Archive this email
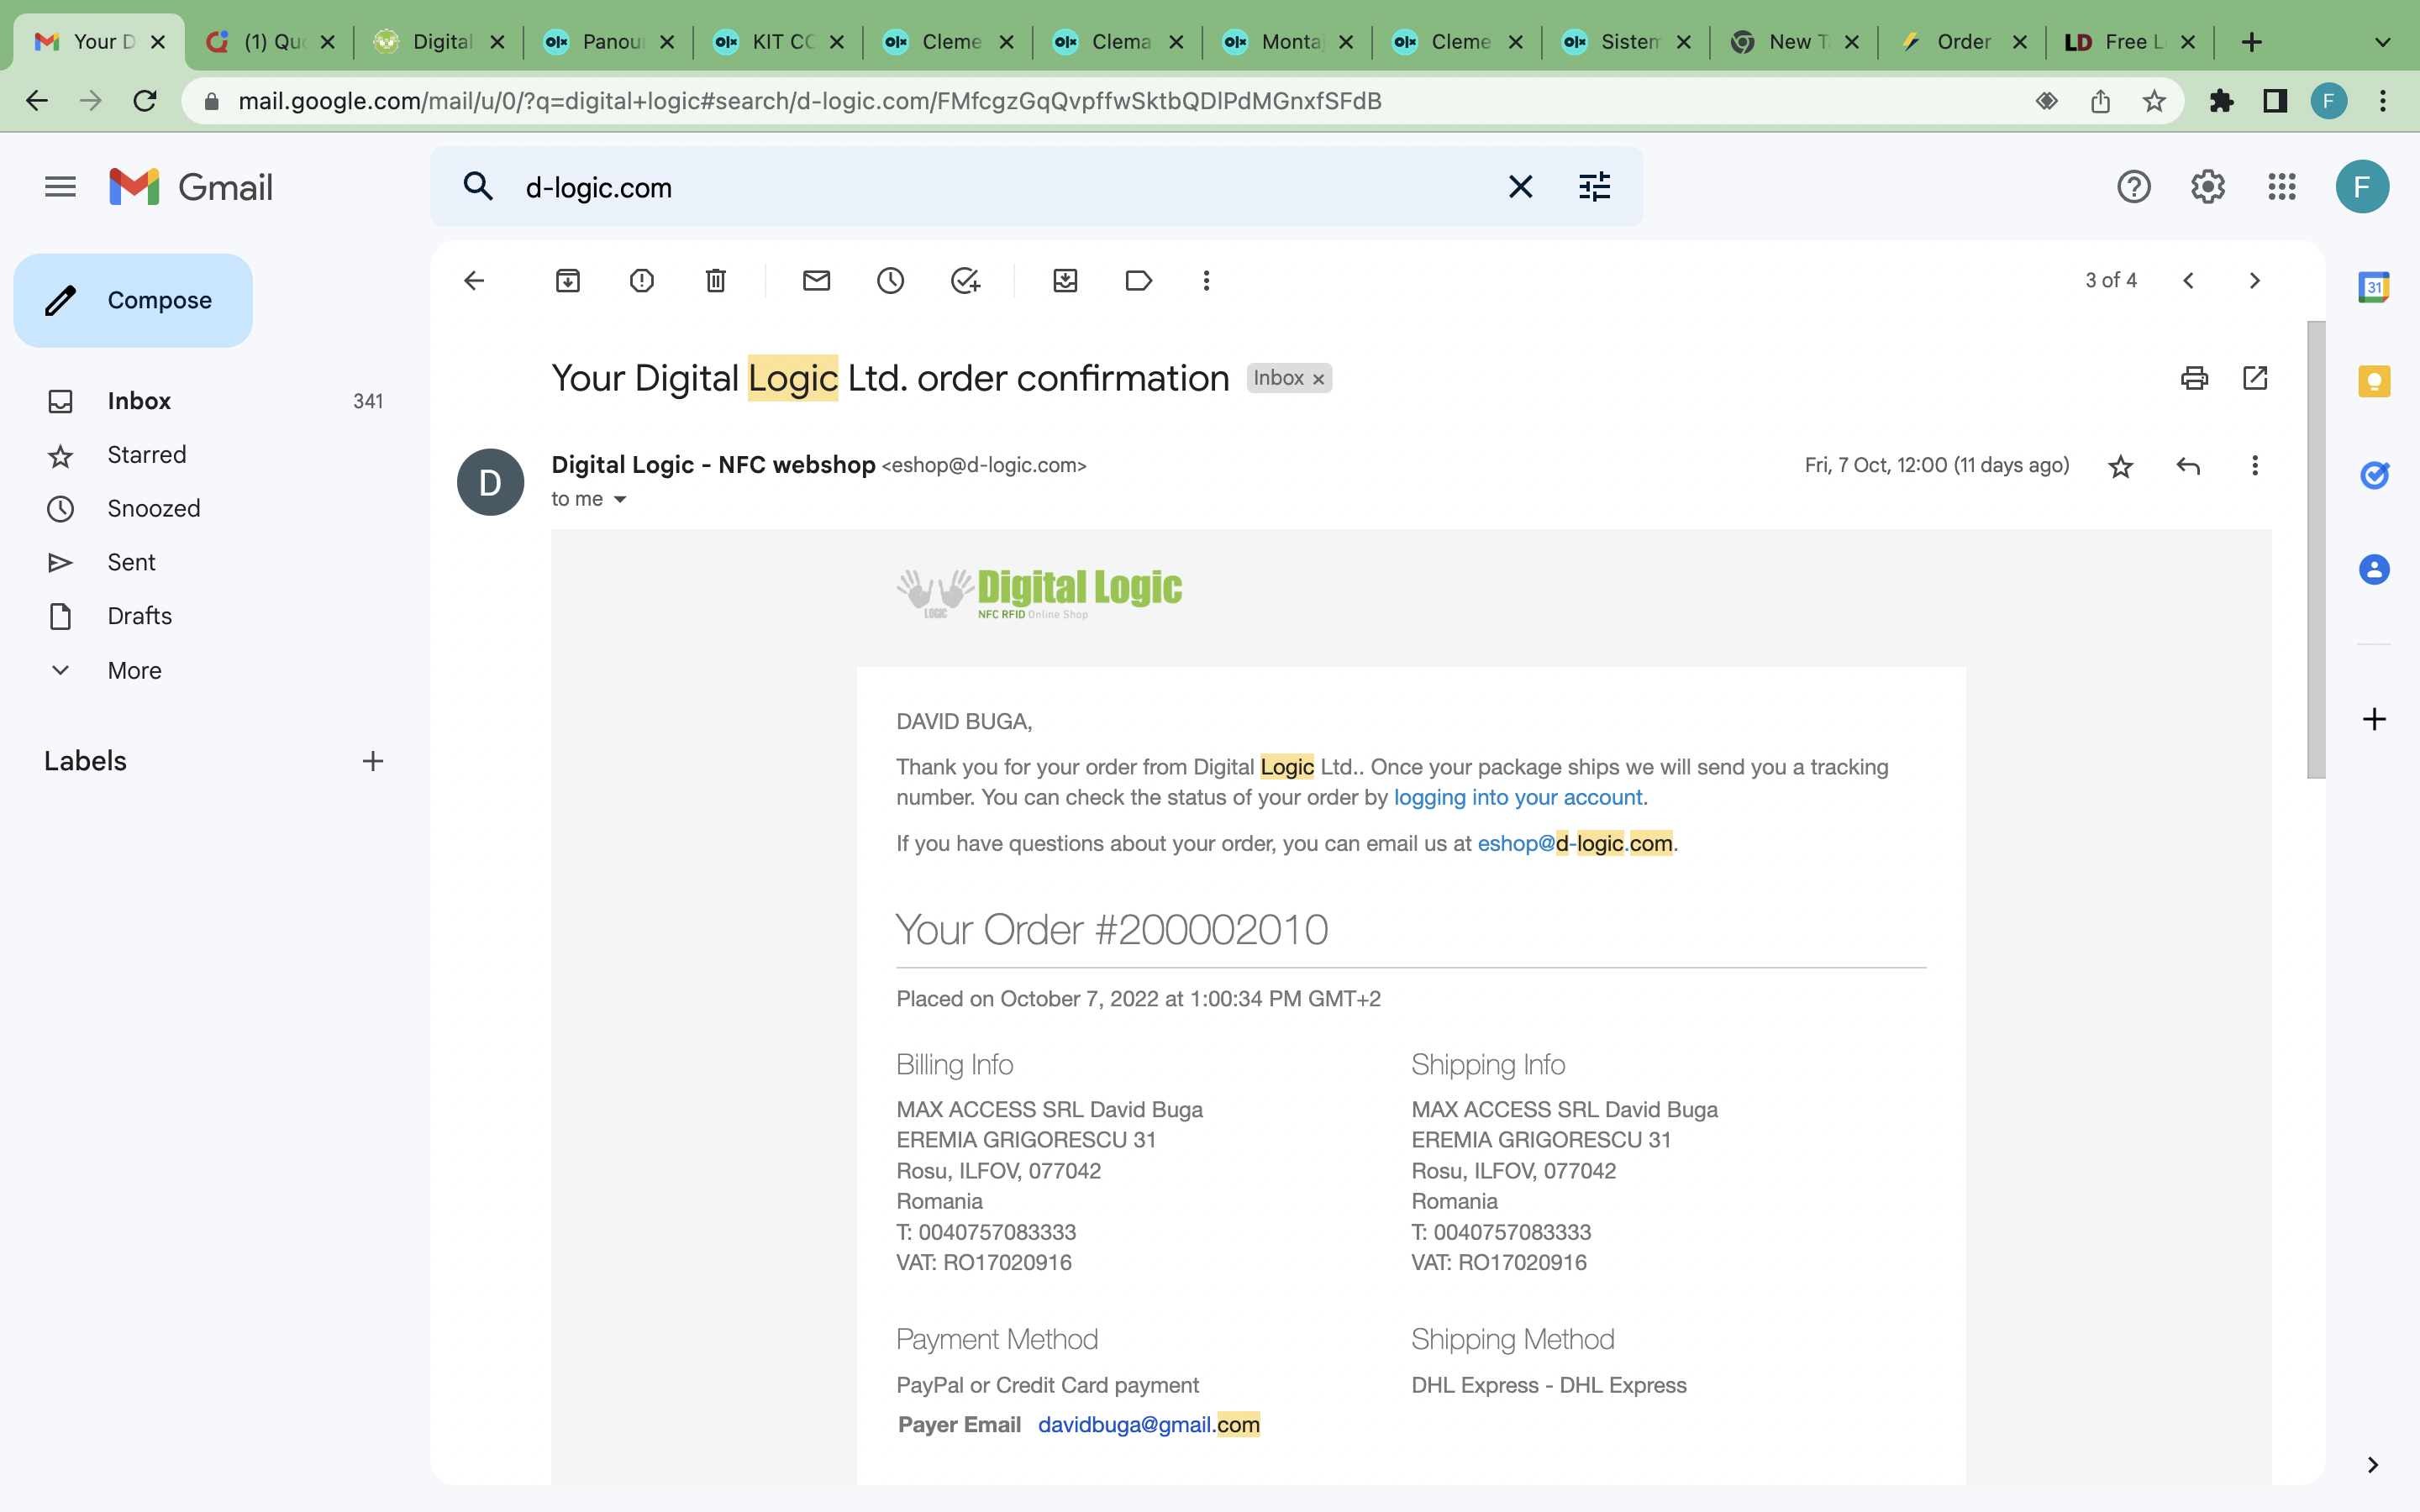The height and width of the screenshot is (1512, 2420). click(568, 281)
